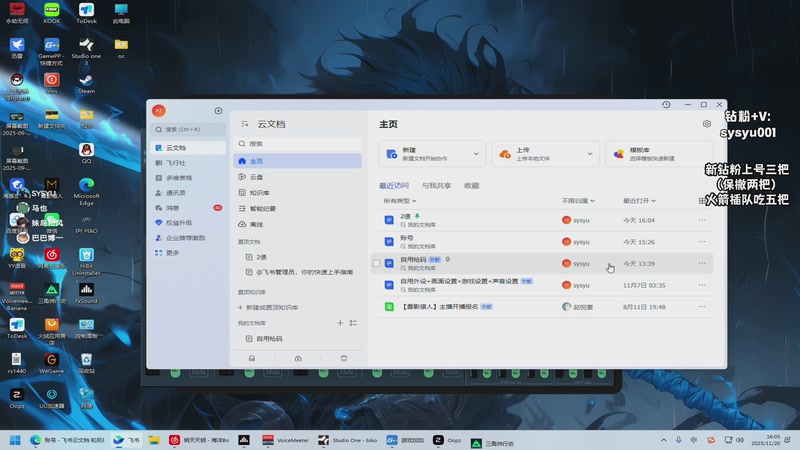Click the grid view toggle in the list header
The image size is (800, 450).
(x=702, y=201)
